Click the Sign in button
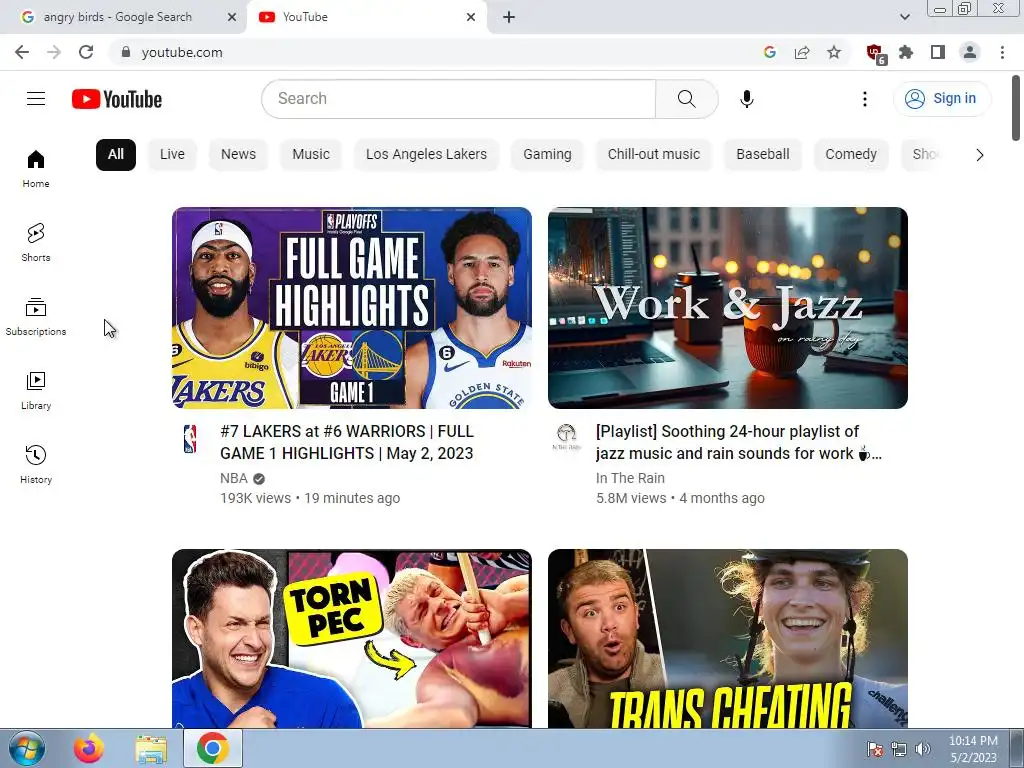1024x768 pixels. coord(942,99)
